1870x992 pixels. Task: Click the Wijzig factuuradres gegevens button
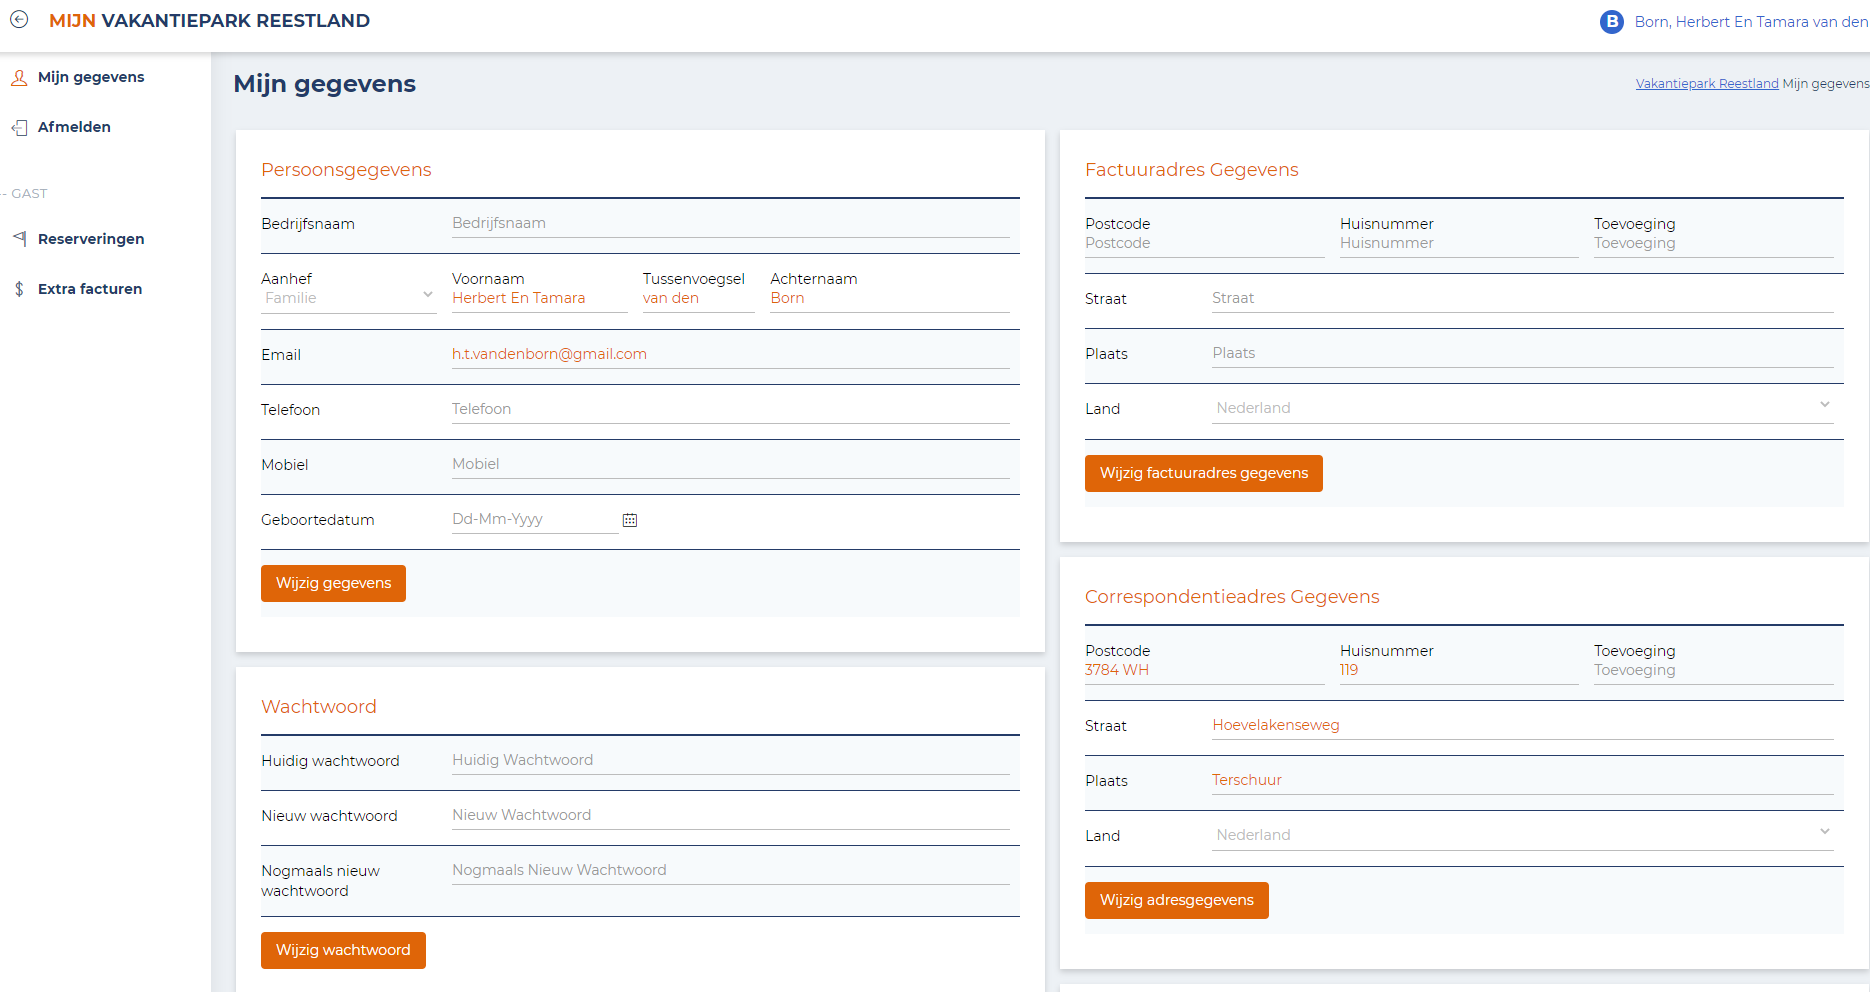click(1203, 473)
